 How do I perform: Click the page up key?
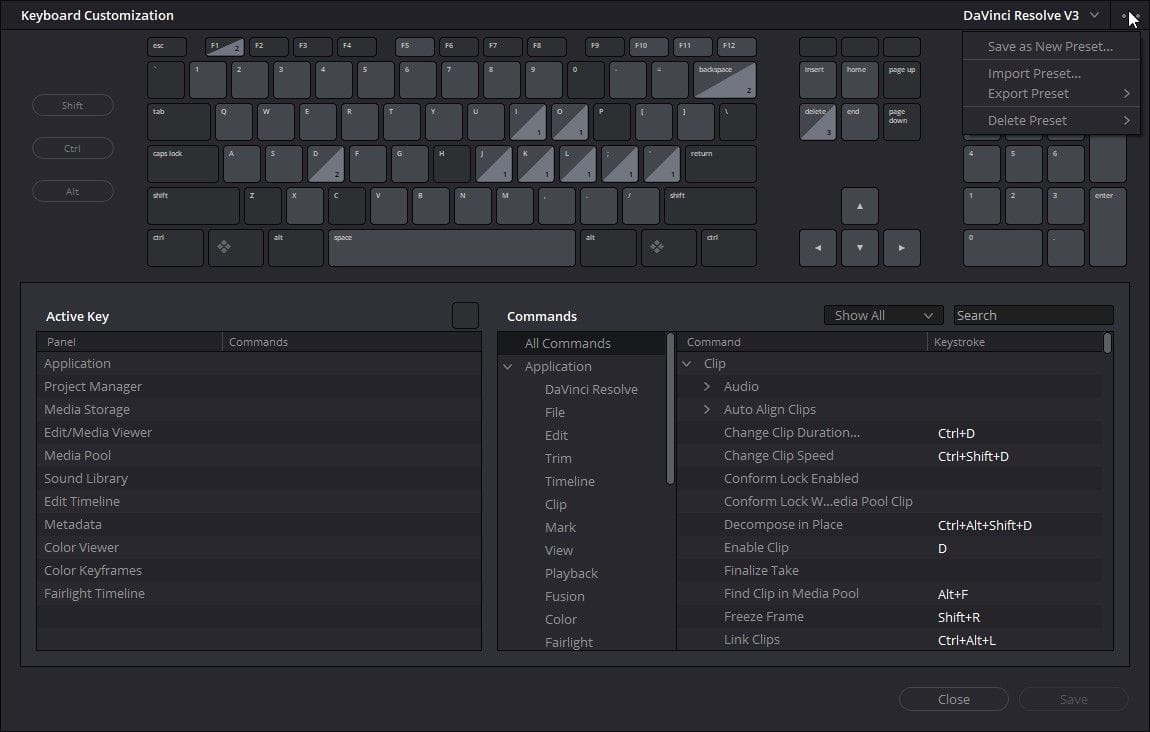tap(901, 80)
